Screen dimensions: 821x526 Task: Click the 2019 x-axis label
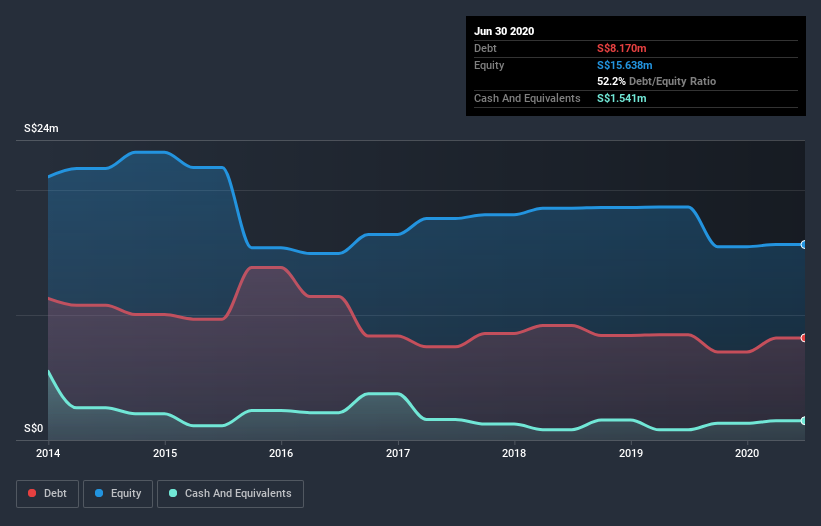pos(631,453)
